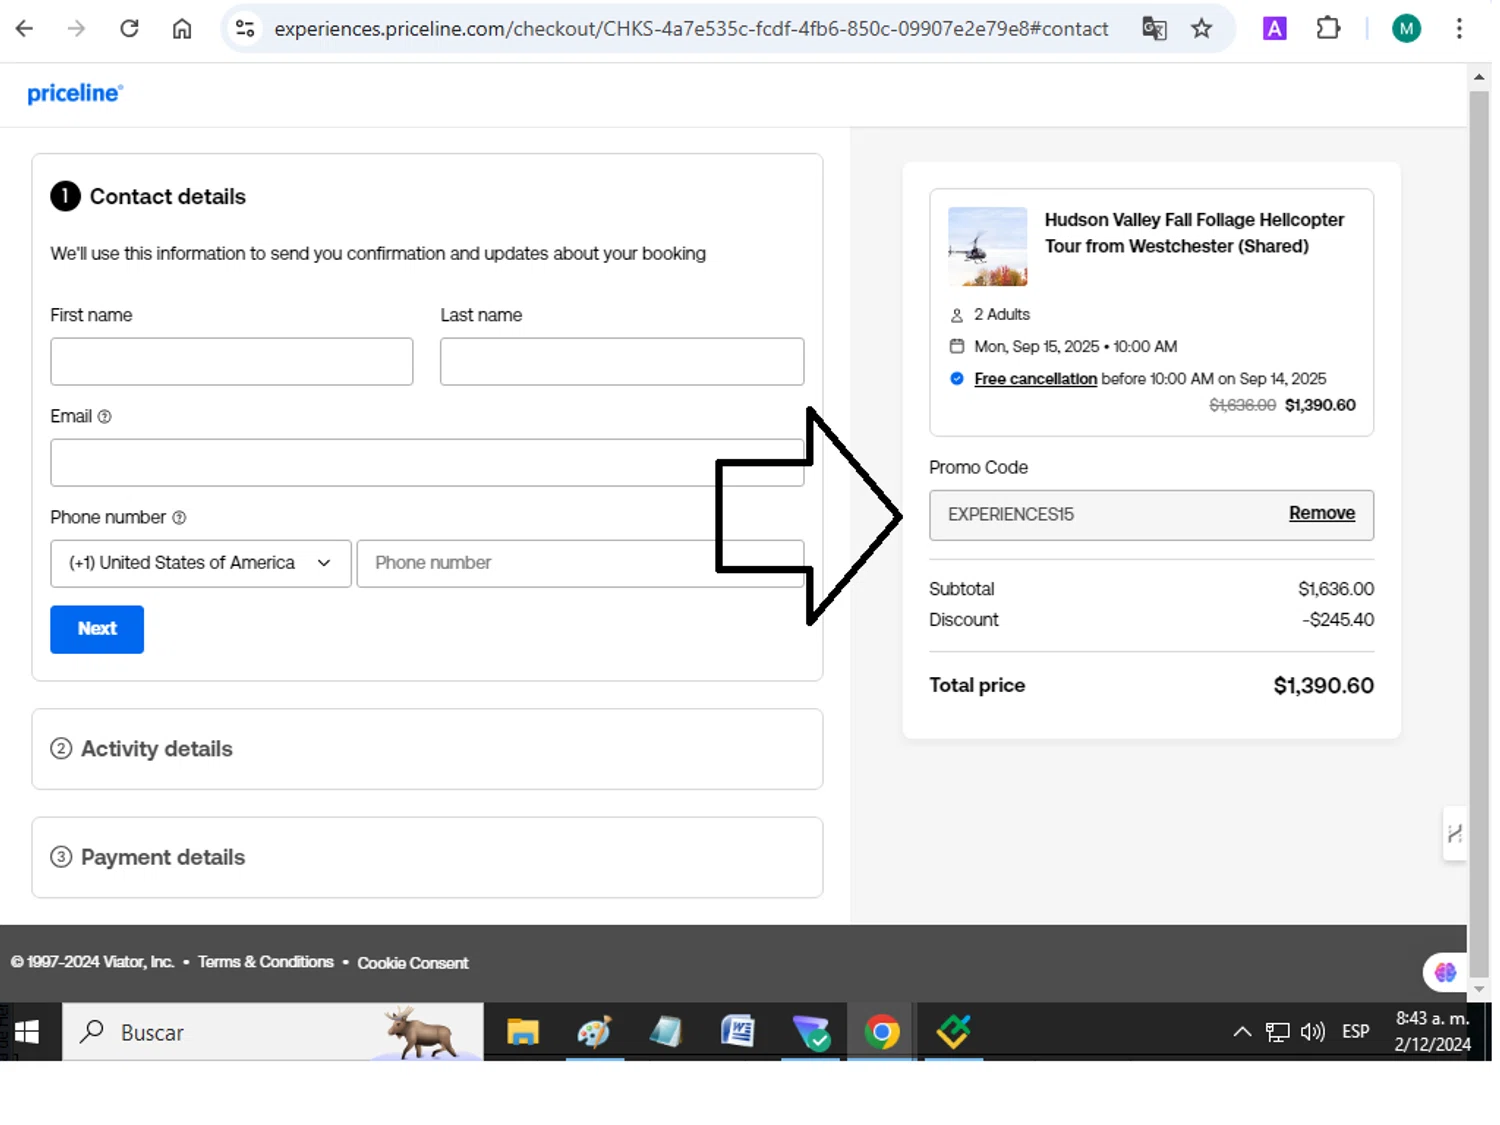Click the Email help info icon
Screen dimensions: 1500x1125
click(104, 417)
